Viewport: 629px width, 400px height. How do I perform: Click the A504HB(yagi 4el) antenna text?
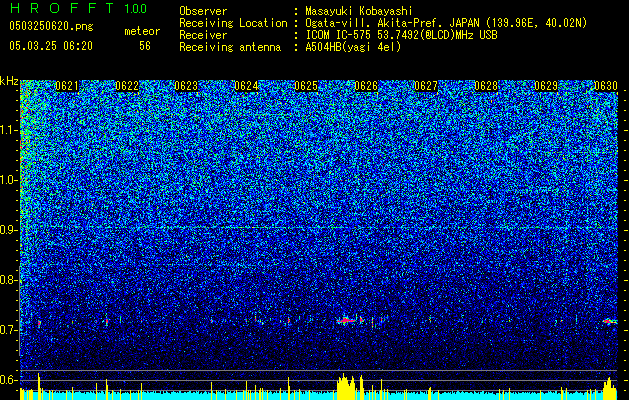tap(353, 47)
